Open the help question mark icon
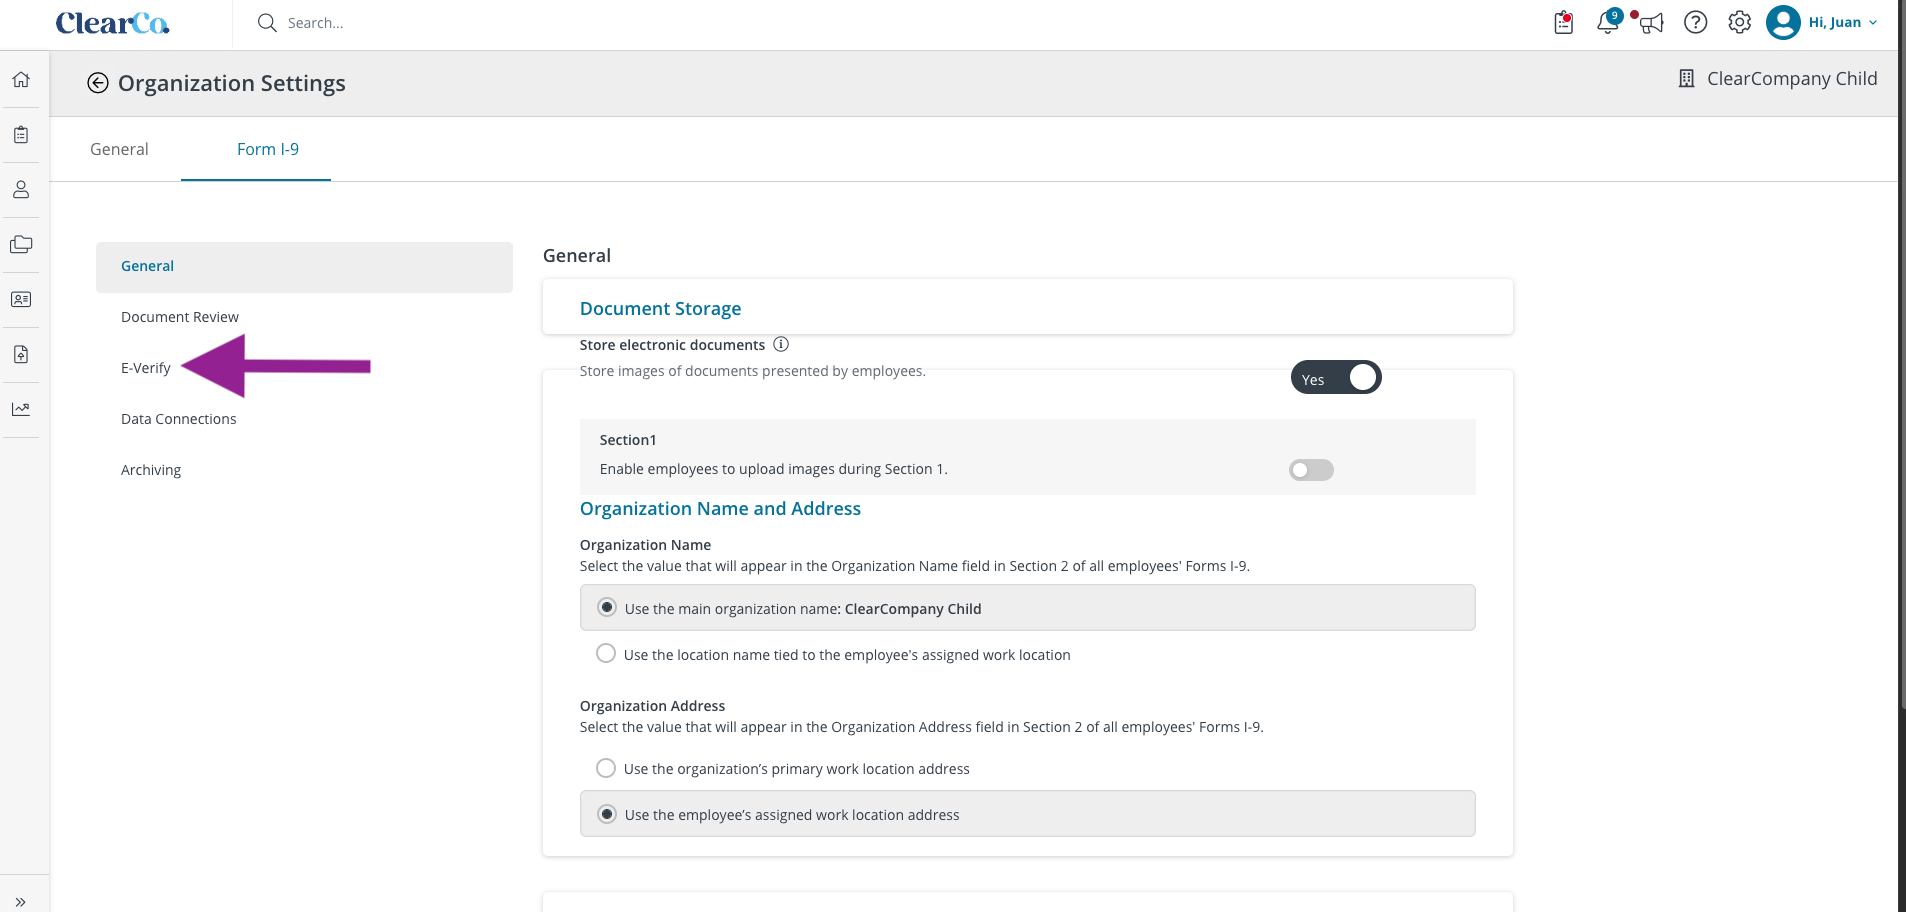1906x912 pixels. (1696, 22)
